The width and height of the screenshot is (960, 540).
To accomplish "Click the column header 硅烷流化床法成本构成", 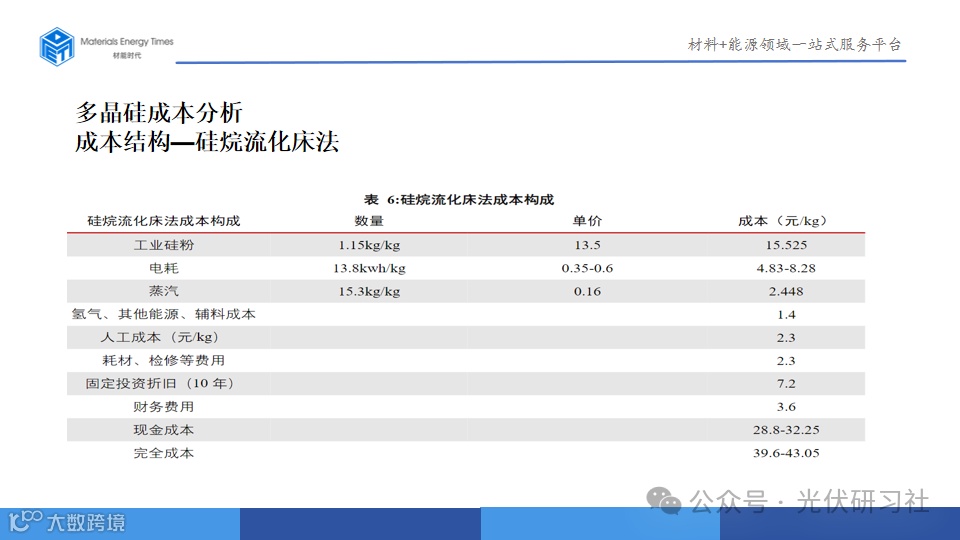I will click(163, 220).
